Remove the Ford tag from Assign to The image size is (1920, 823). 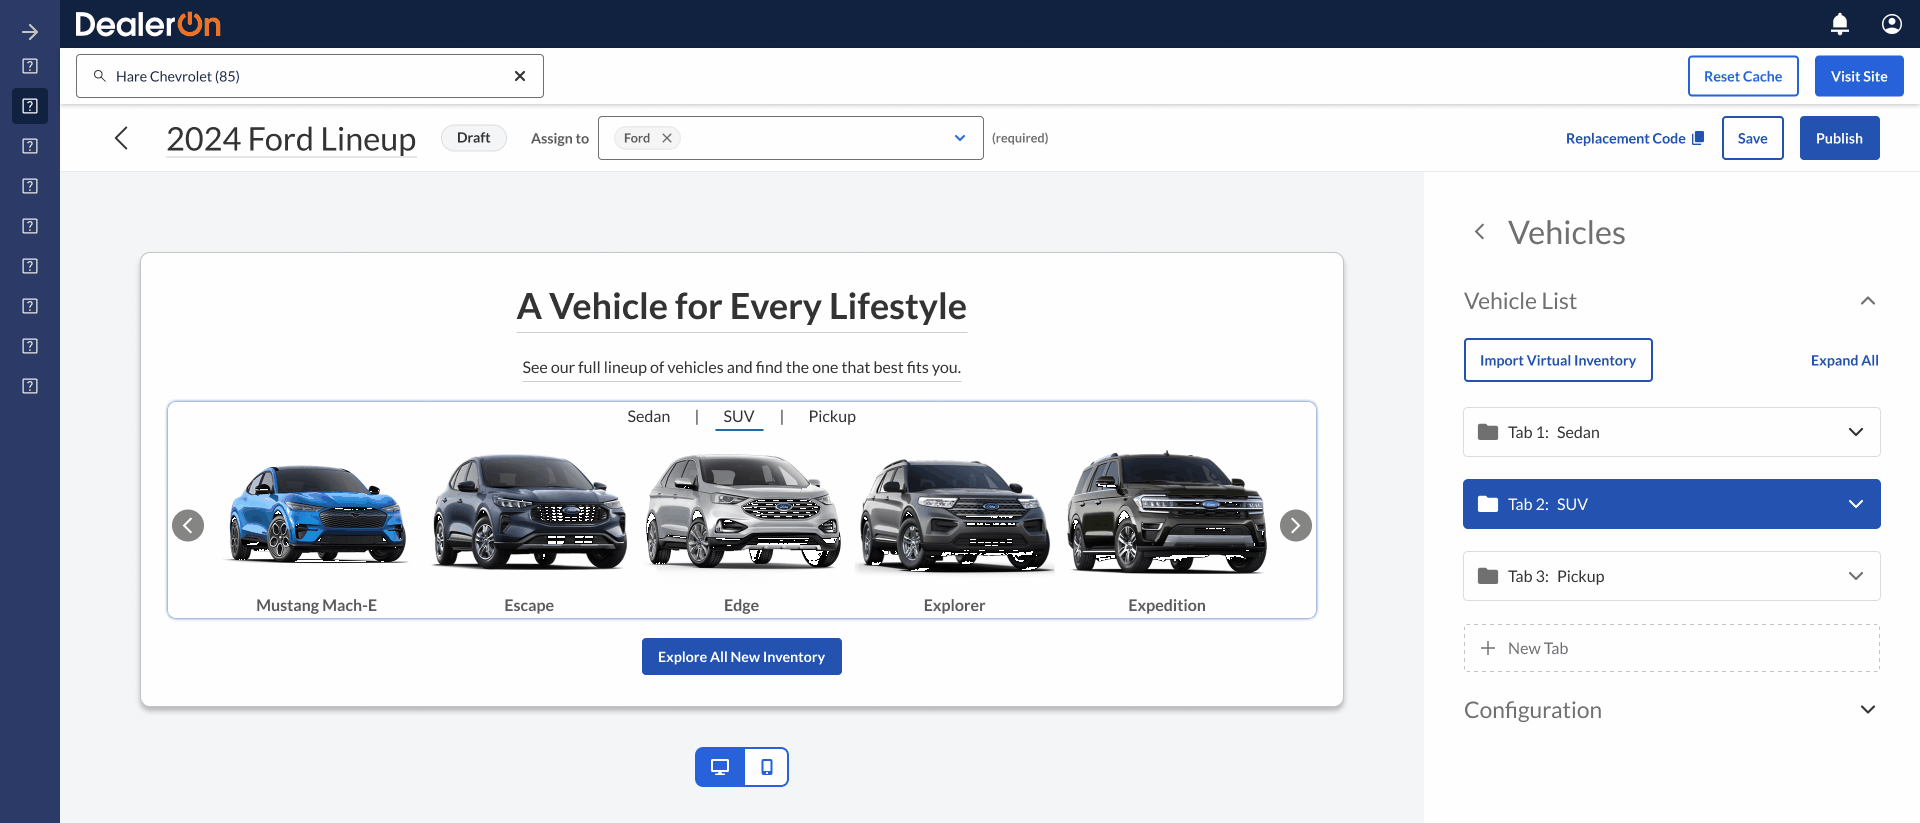tap(667, 138)
